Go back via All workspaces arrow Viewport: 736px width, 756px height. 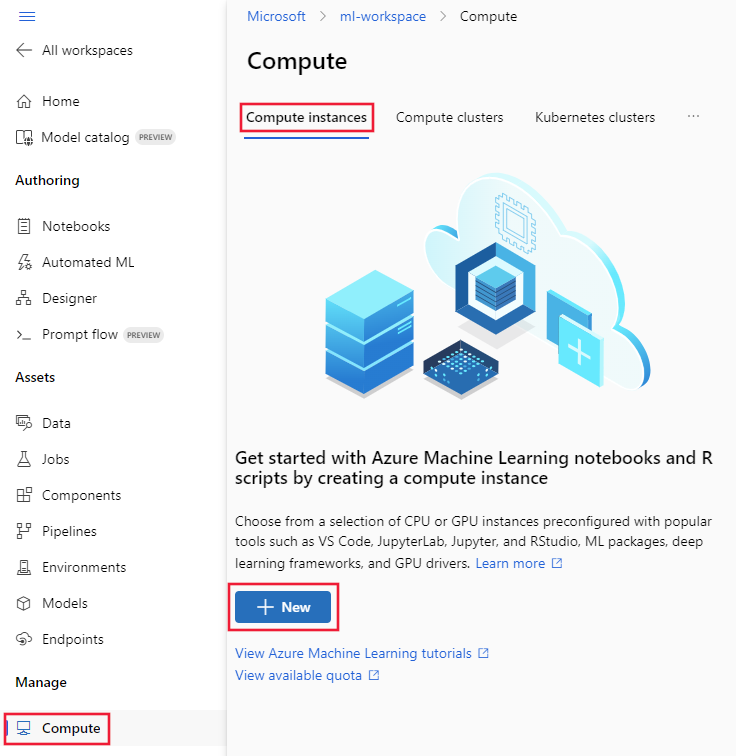tap(24, 50)
